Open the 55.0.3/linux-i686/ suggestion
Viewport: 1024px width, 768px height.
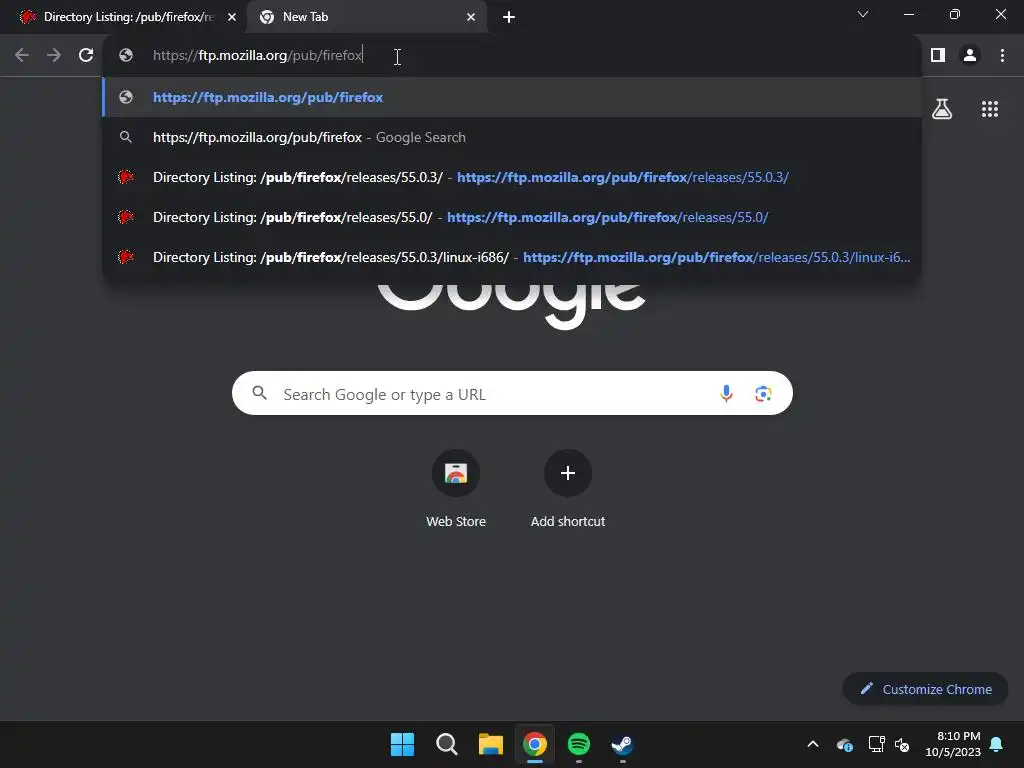coord(512,257)
